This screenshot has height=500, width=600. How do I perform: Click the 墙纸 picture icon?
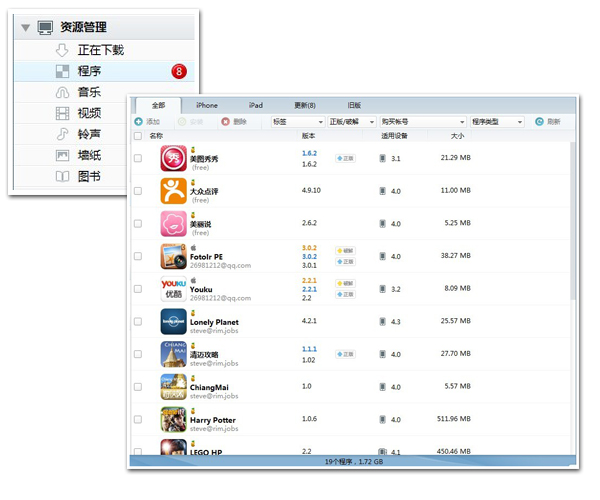pyautogui.click(x=62, y=155)
